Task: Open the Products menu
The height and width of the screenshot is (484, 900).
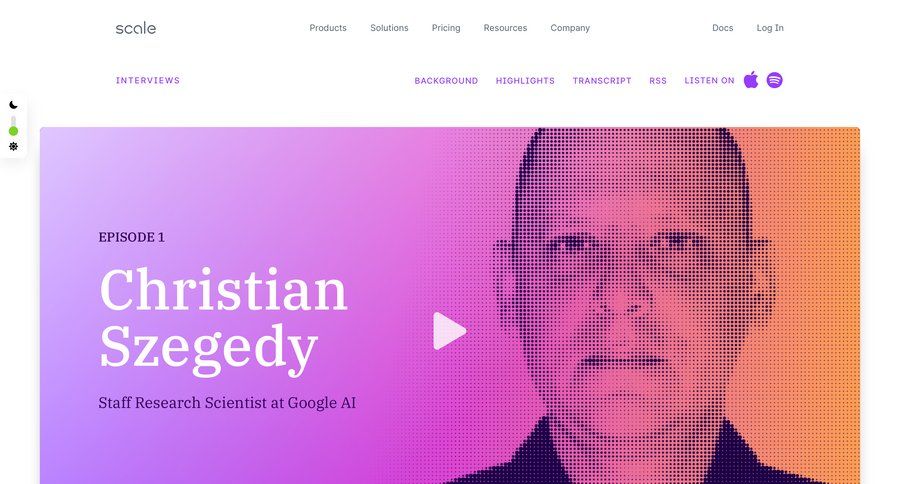Action: pos(328,28)
